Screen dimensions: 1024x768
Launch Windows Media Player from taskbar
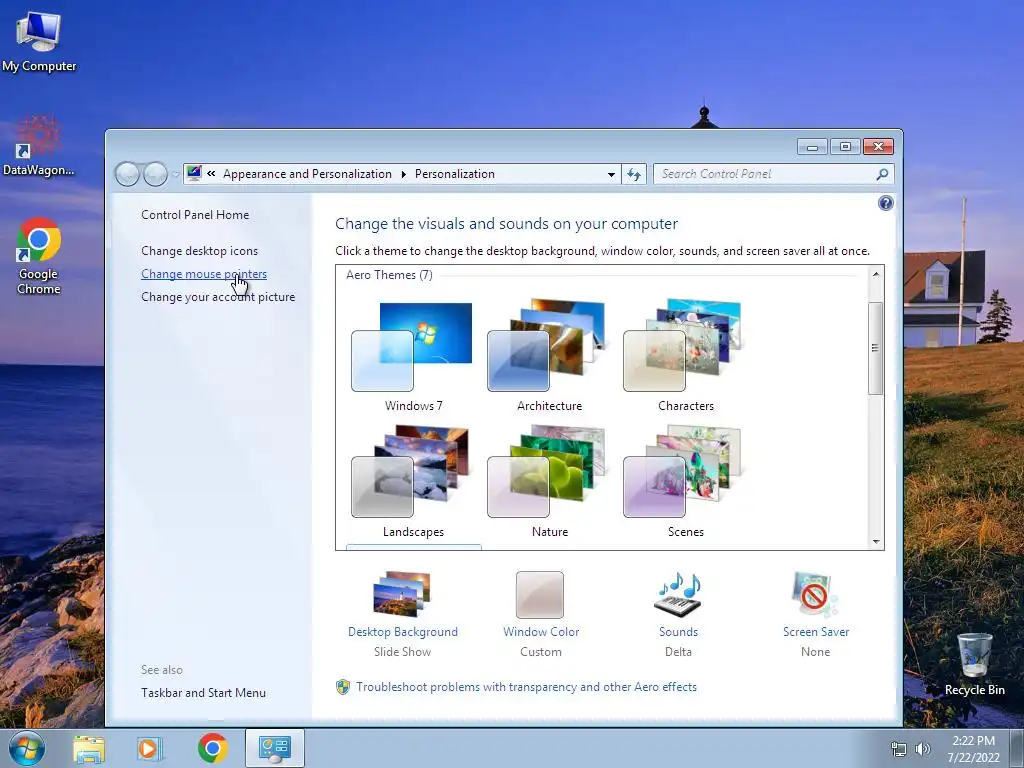coord(150,749)
